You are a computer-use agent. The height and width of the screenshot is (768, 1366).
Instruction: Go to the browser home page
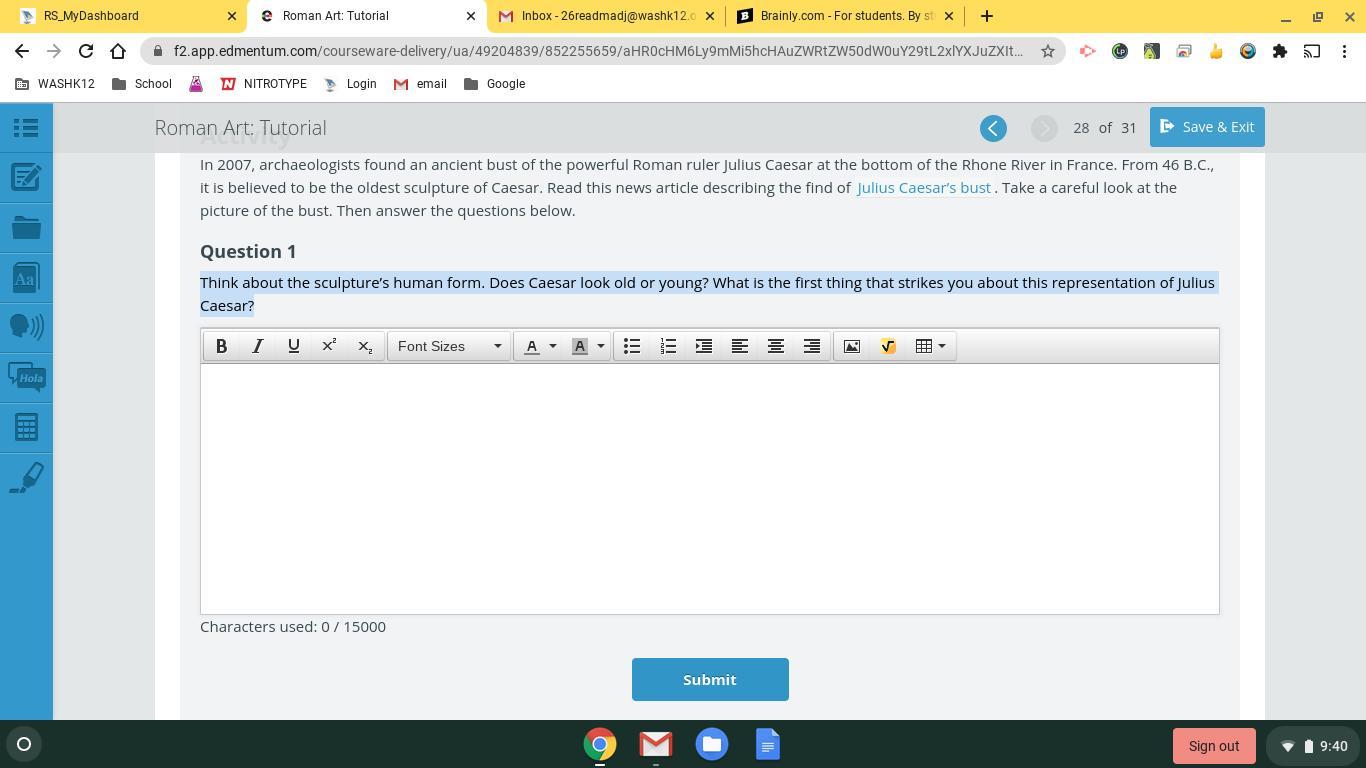(x=118, y=51)
